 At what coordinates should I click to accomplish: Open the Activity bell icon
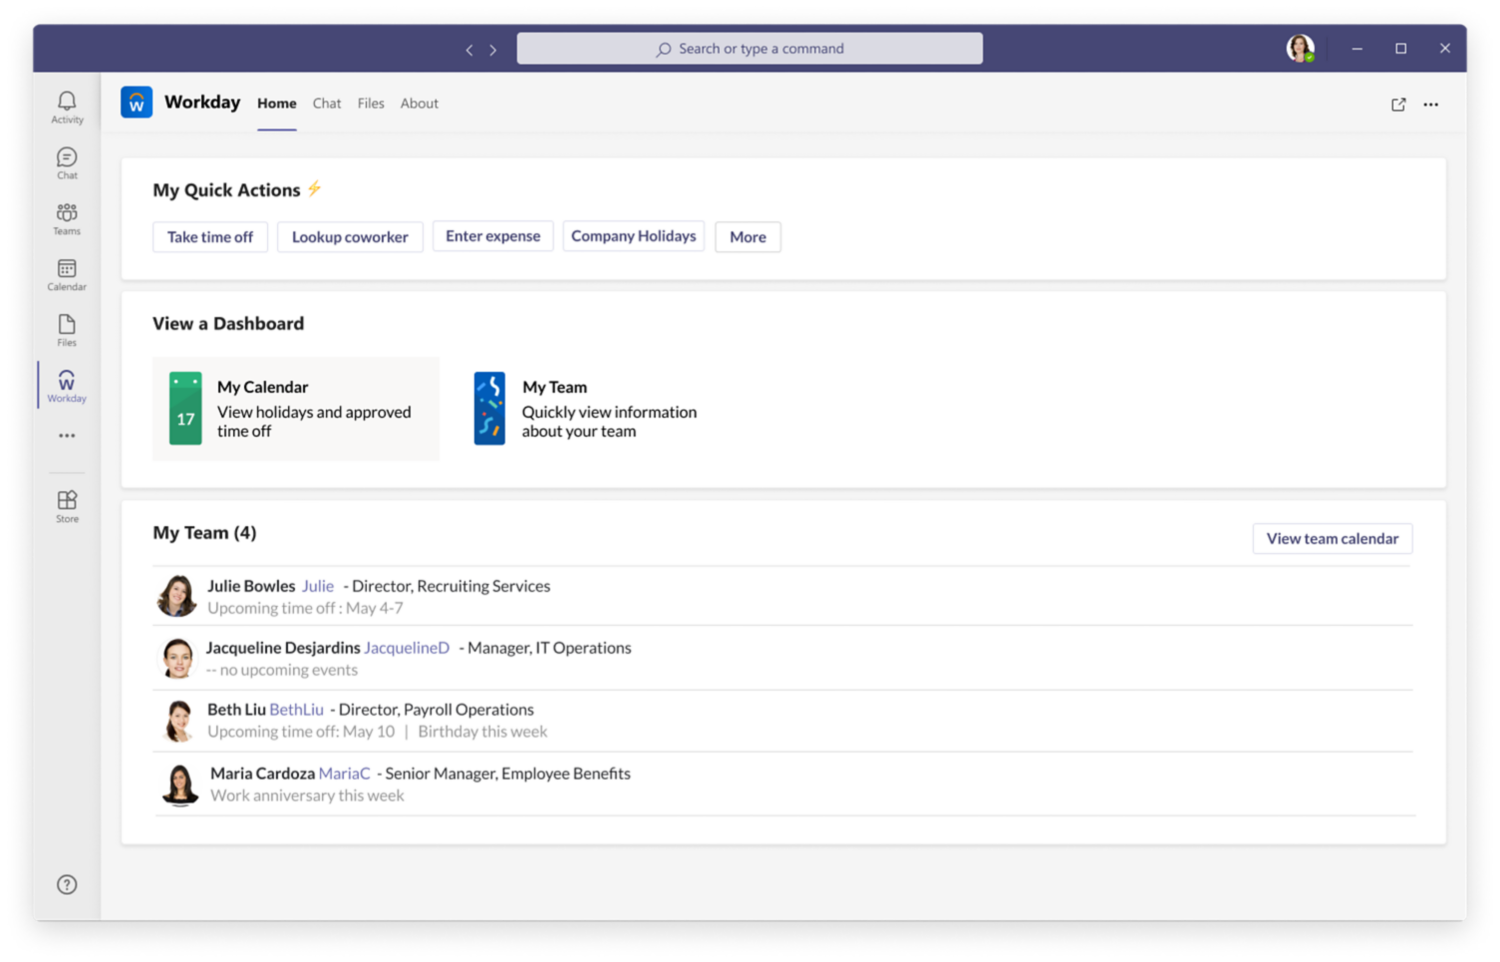[x=67, y=106]
